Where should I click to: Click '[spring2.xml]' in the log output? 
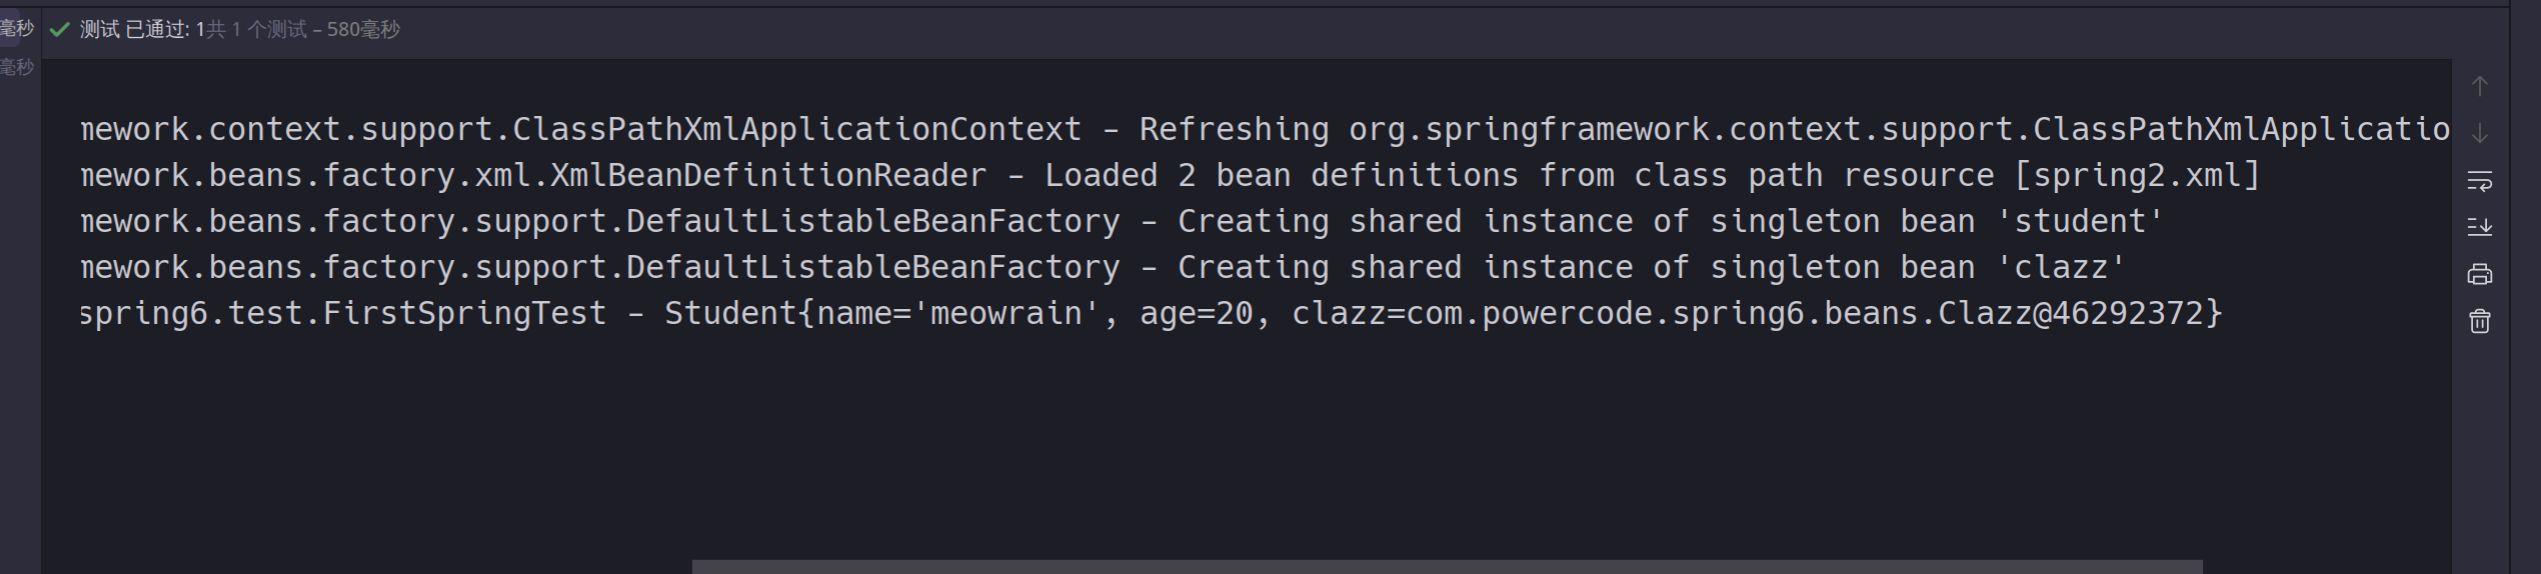click(x=2137, y=175)
